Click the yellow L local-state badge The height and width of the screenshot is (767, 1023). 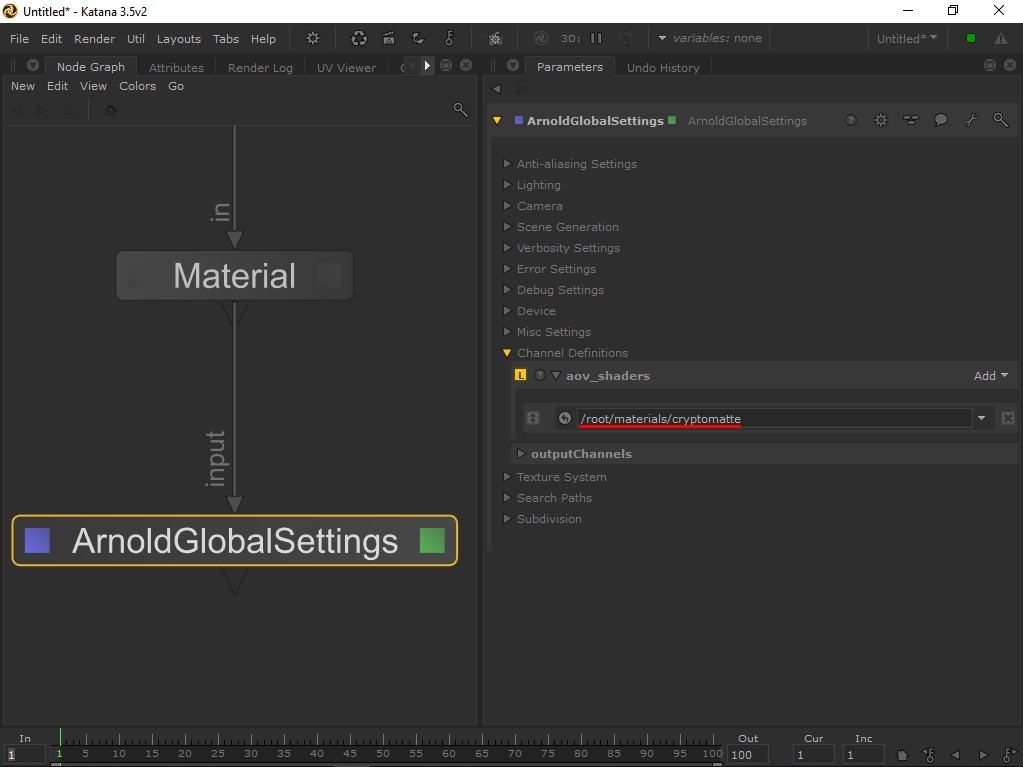coord(520,375)
